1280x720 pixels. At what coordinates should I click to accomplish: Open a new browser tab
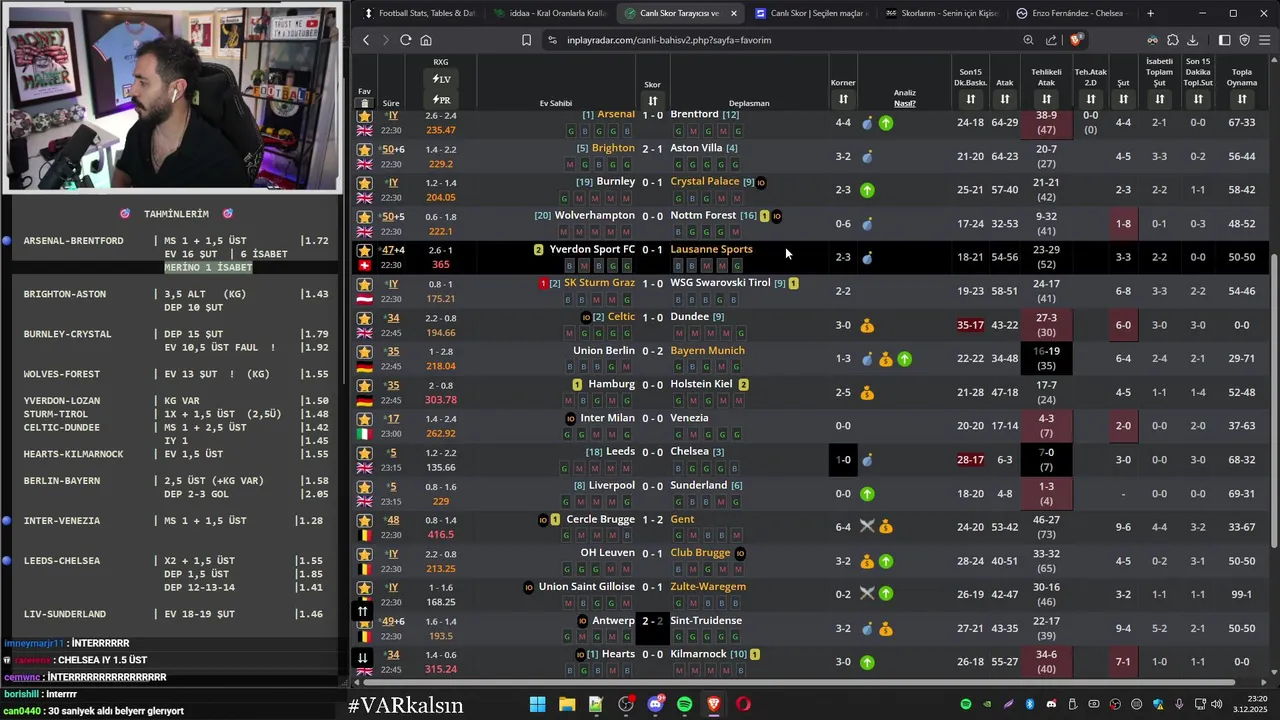coord(1150,13)
